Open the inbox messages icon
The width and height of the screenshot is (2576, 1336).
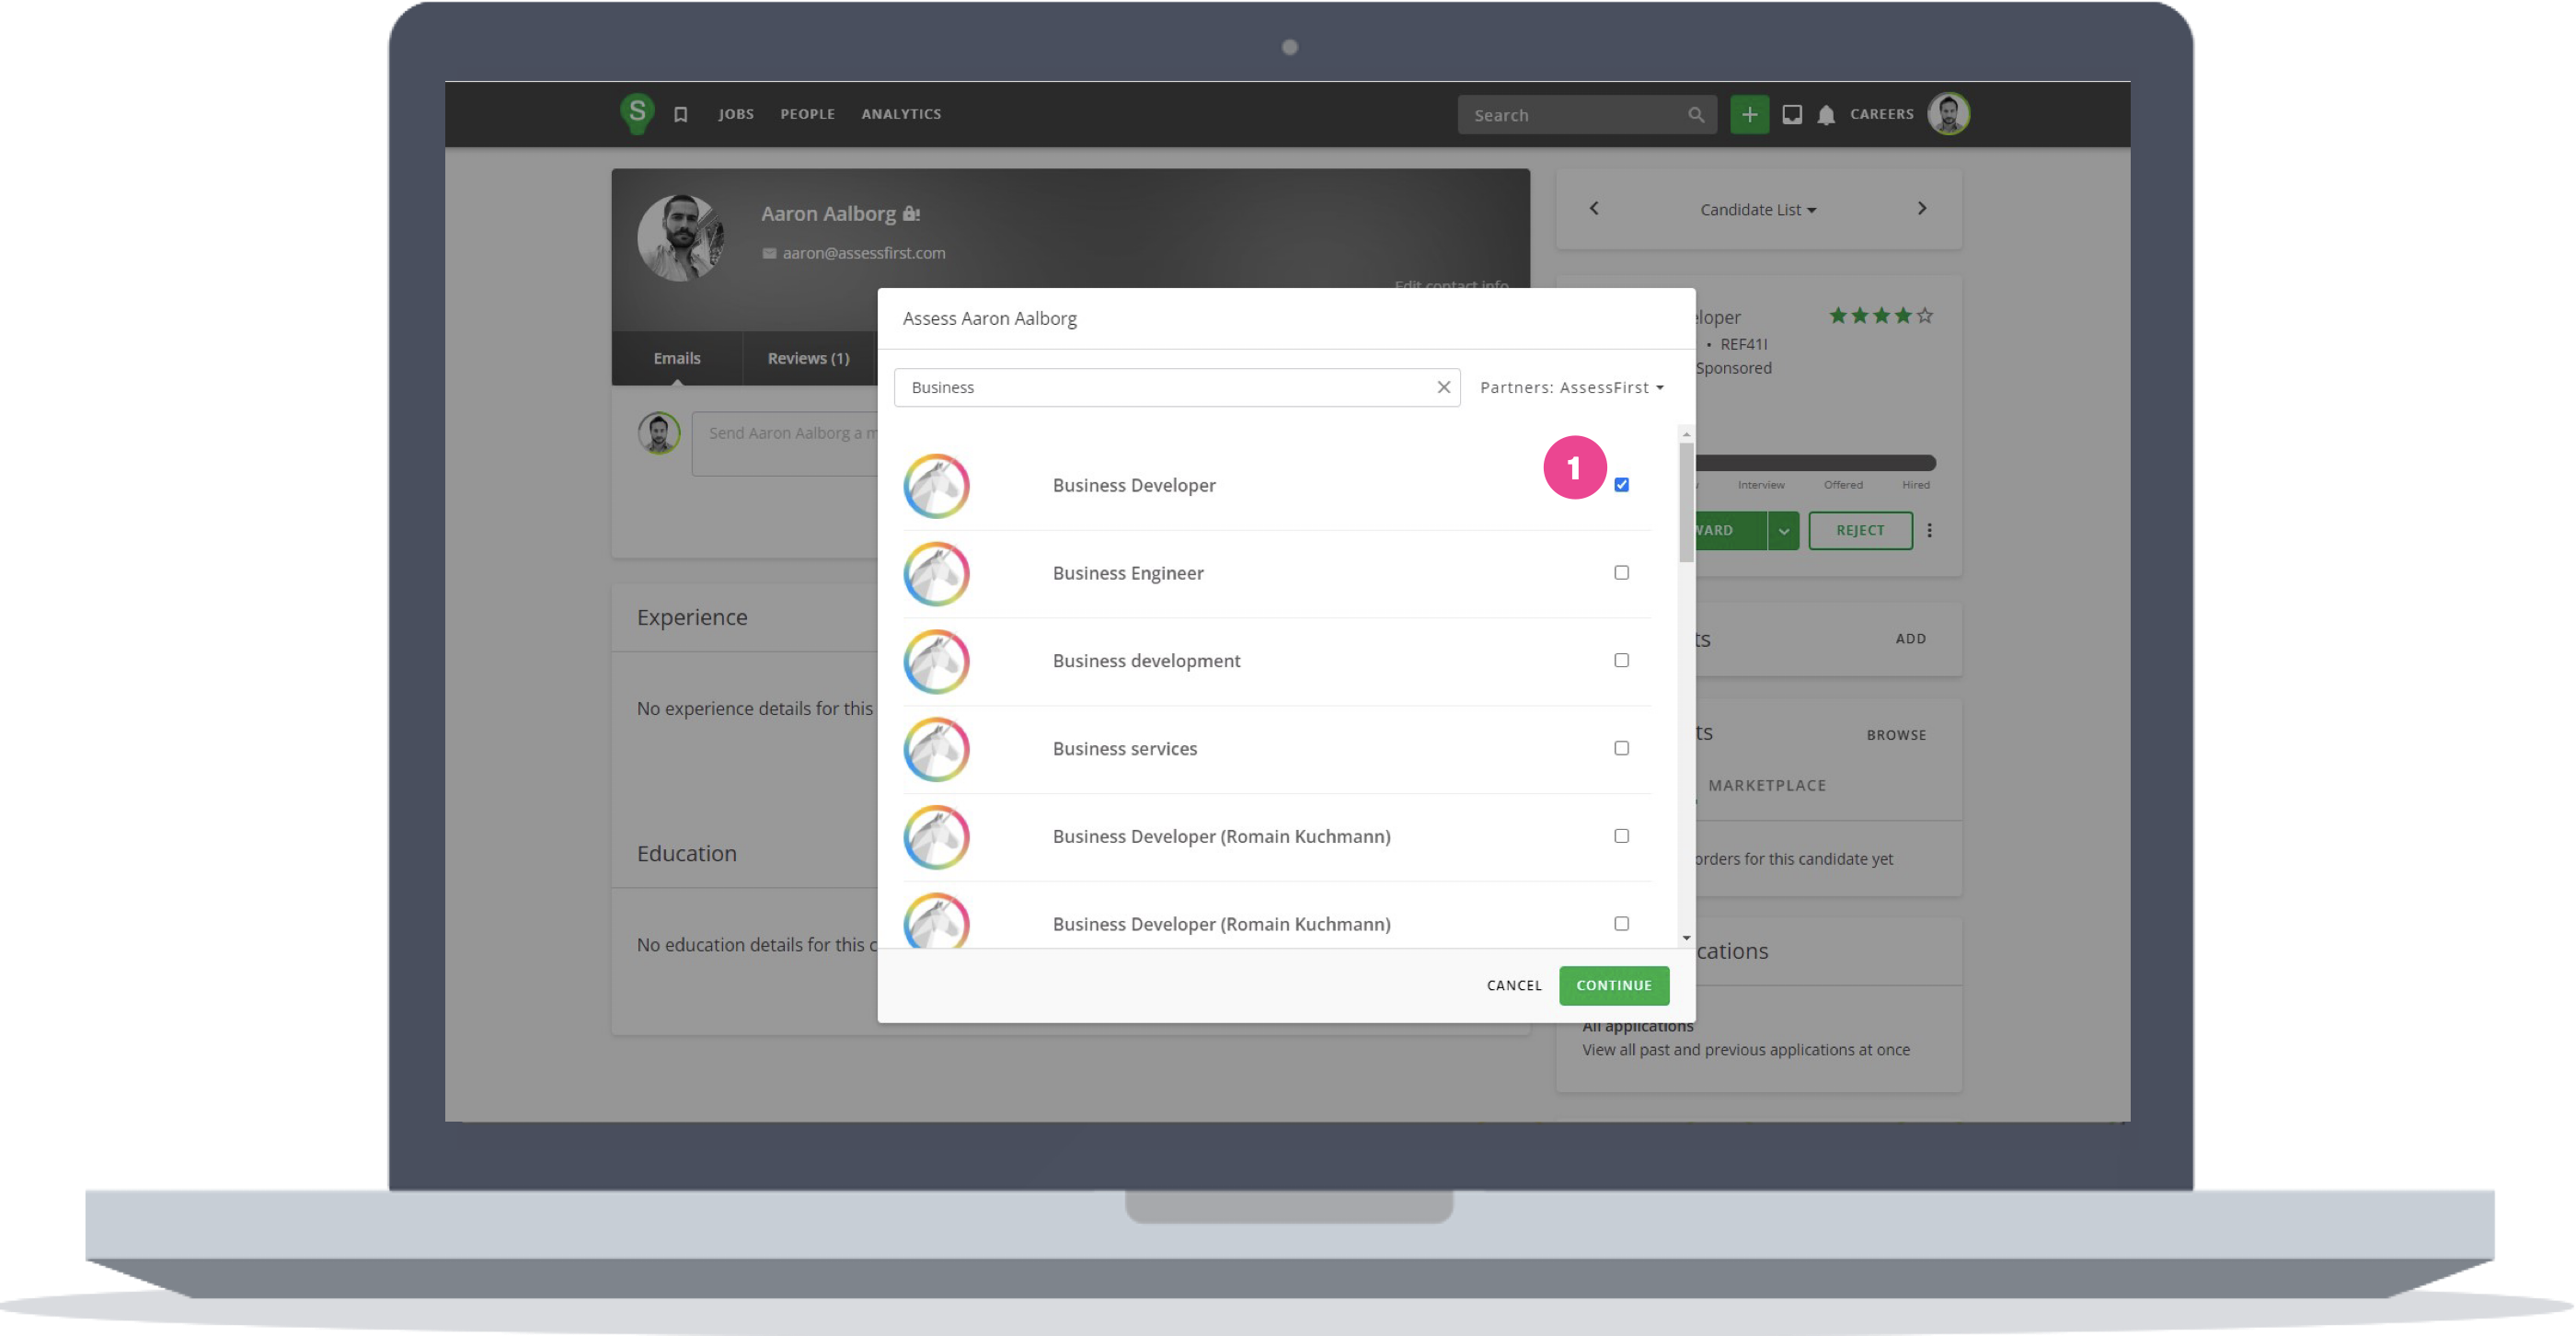tap(1792, 115)
